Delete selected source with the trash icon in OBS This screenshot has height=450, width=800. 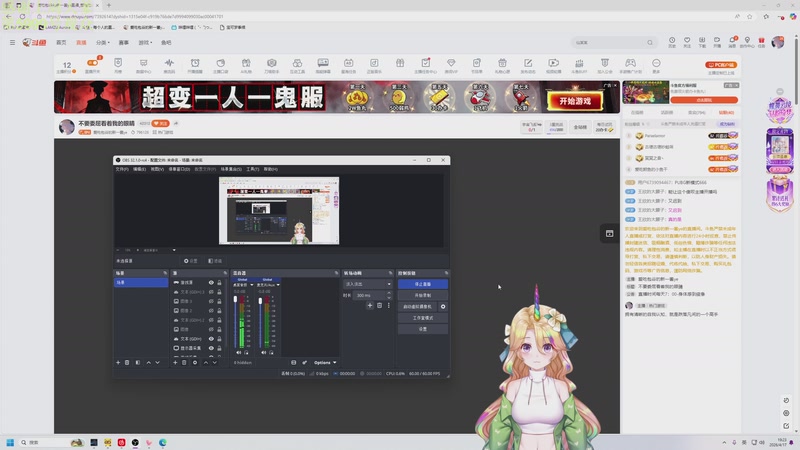point(184,363)
